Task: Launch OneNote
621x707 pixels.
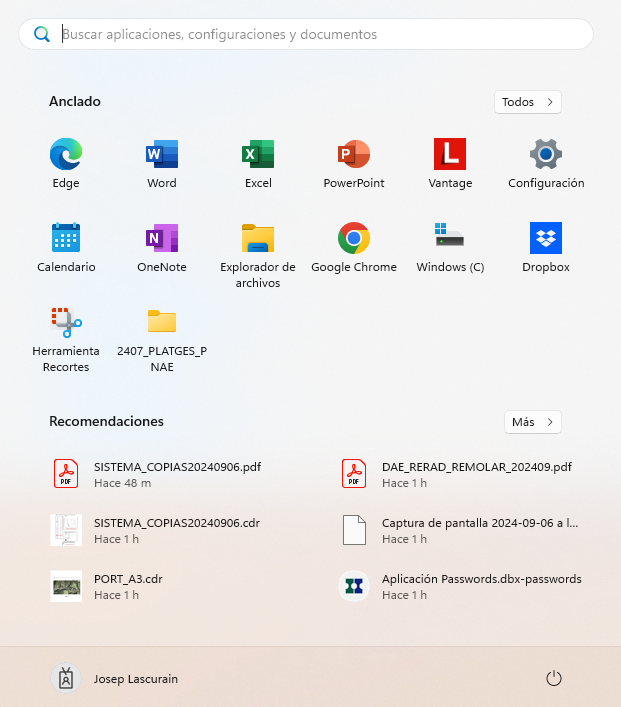Action: click(162, 238)
